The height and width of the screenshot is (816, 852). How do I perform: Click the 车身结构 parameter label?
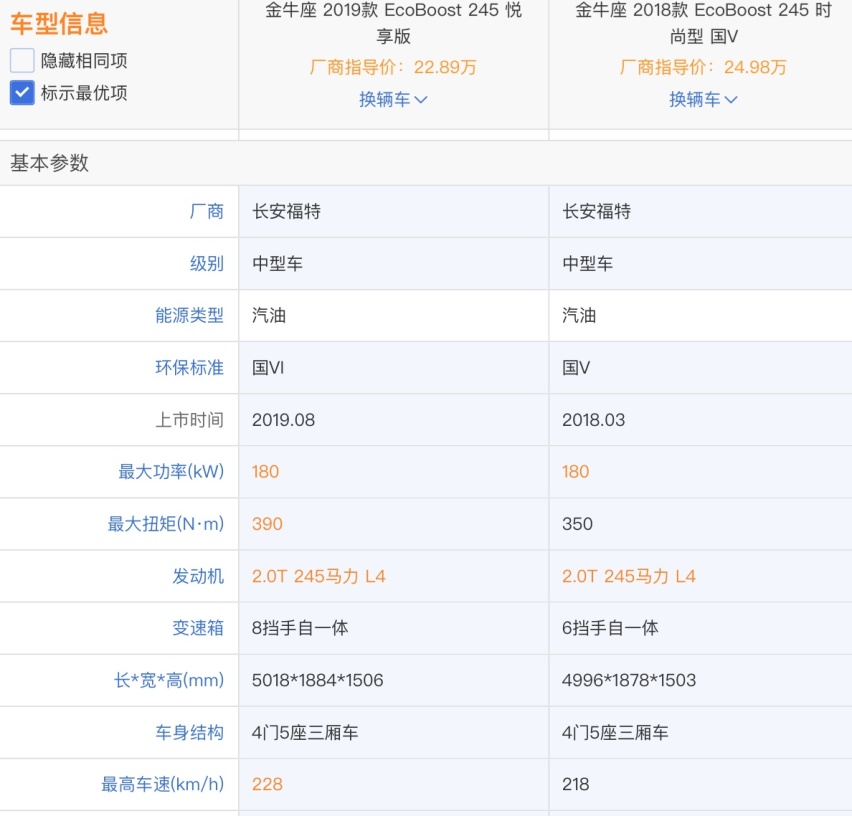(x=189, y=732)
